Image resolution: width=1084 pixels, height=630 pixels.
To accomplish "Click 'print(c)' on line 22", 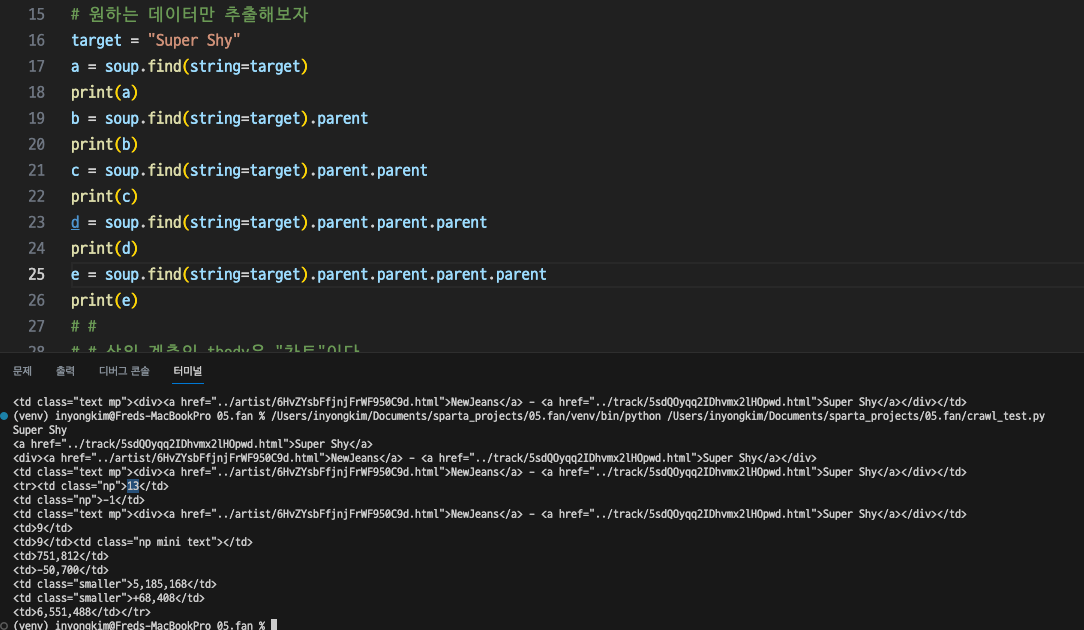I will coord(104,196).
